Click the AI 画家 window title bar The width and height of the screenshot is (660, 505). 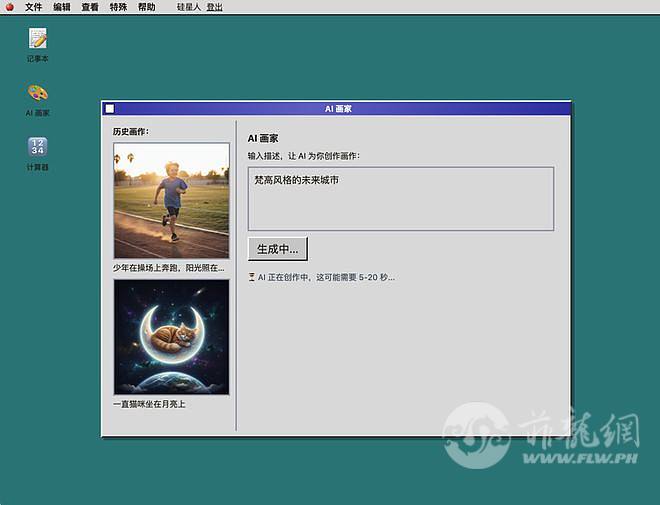(338, 109)
